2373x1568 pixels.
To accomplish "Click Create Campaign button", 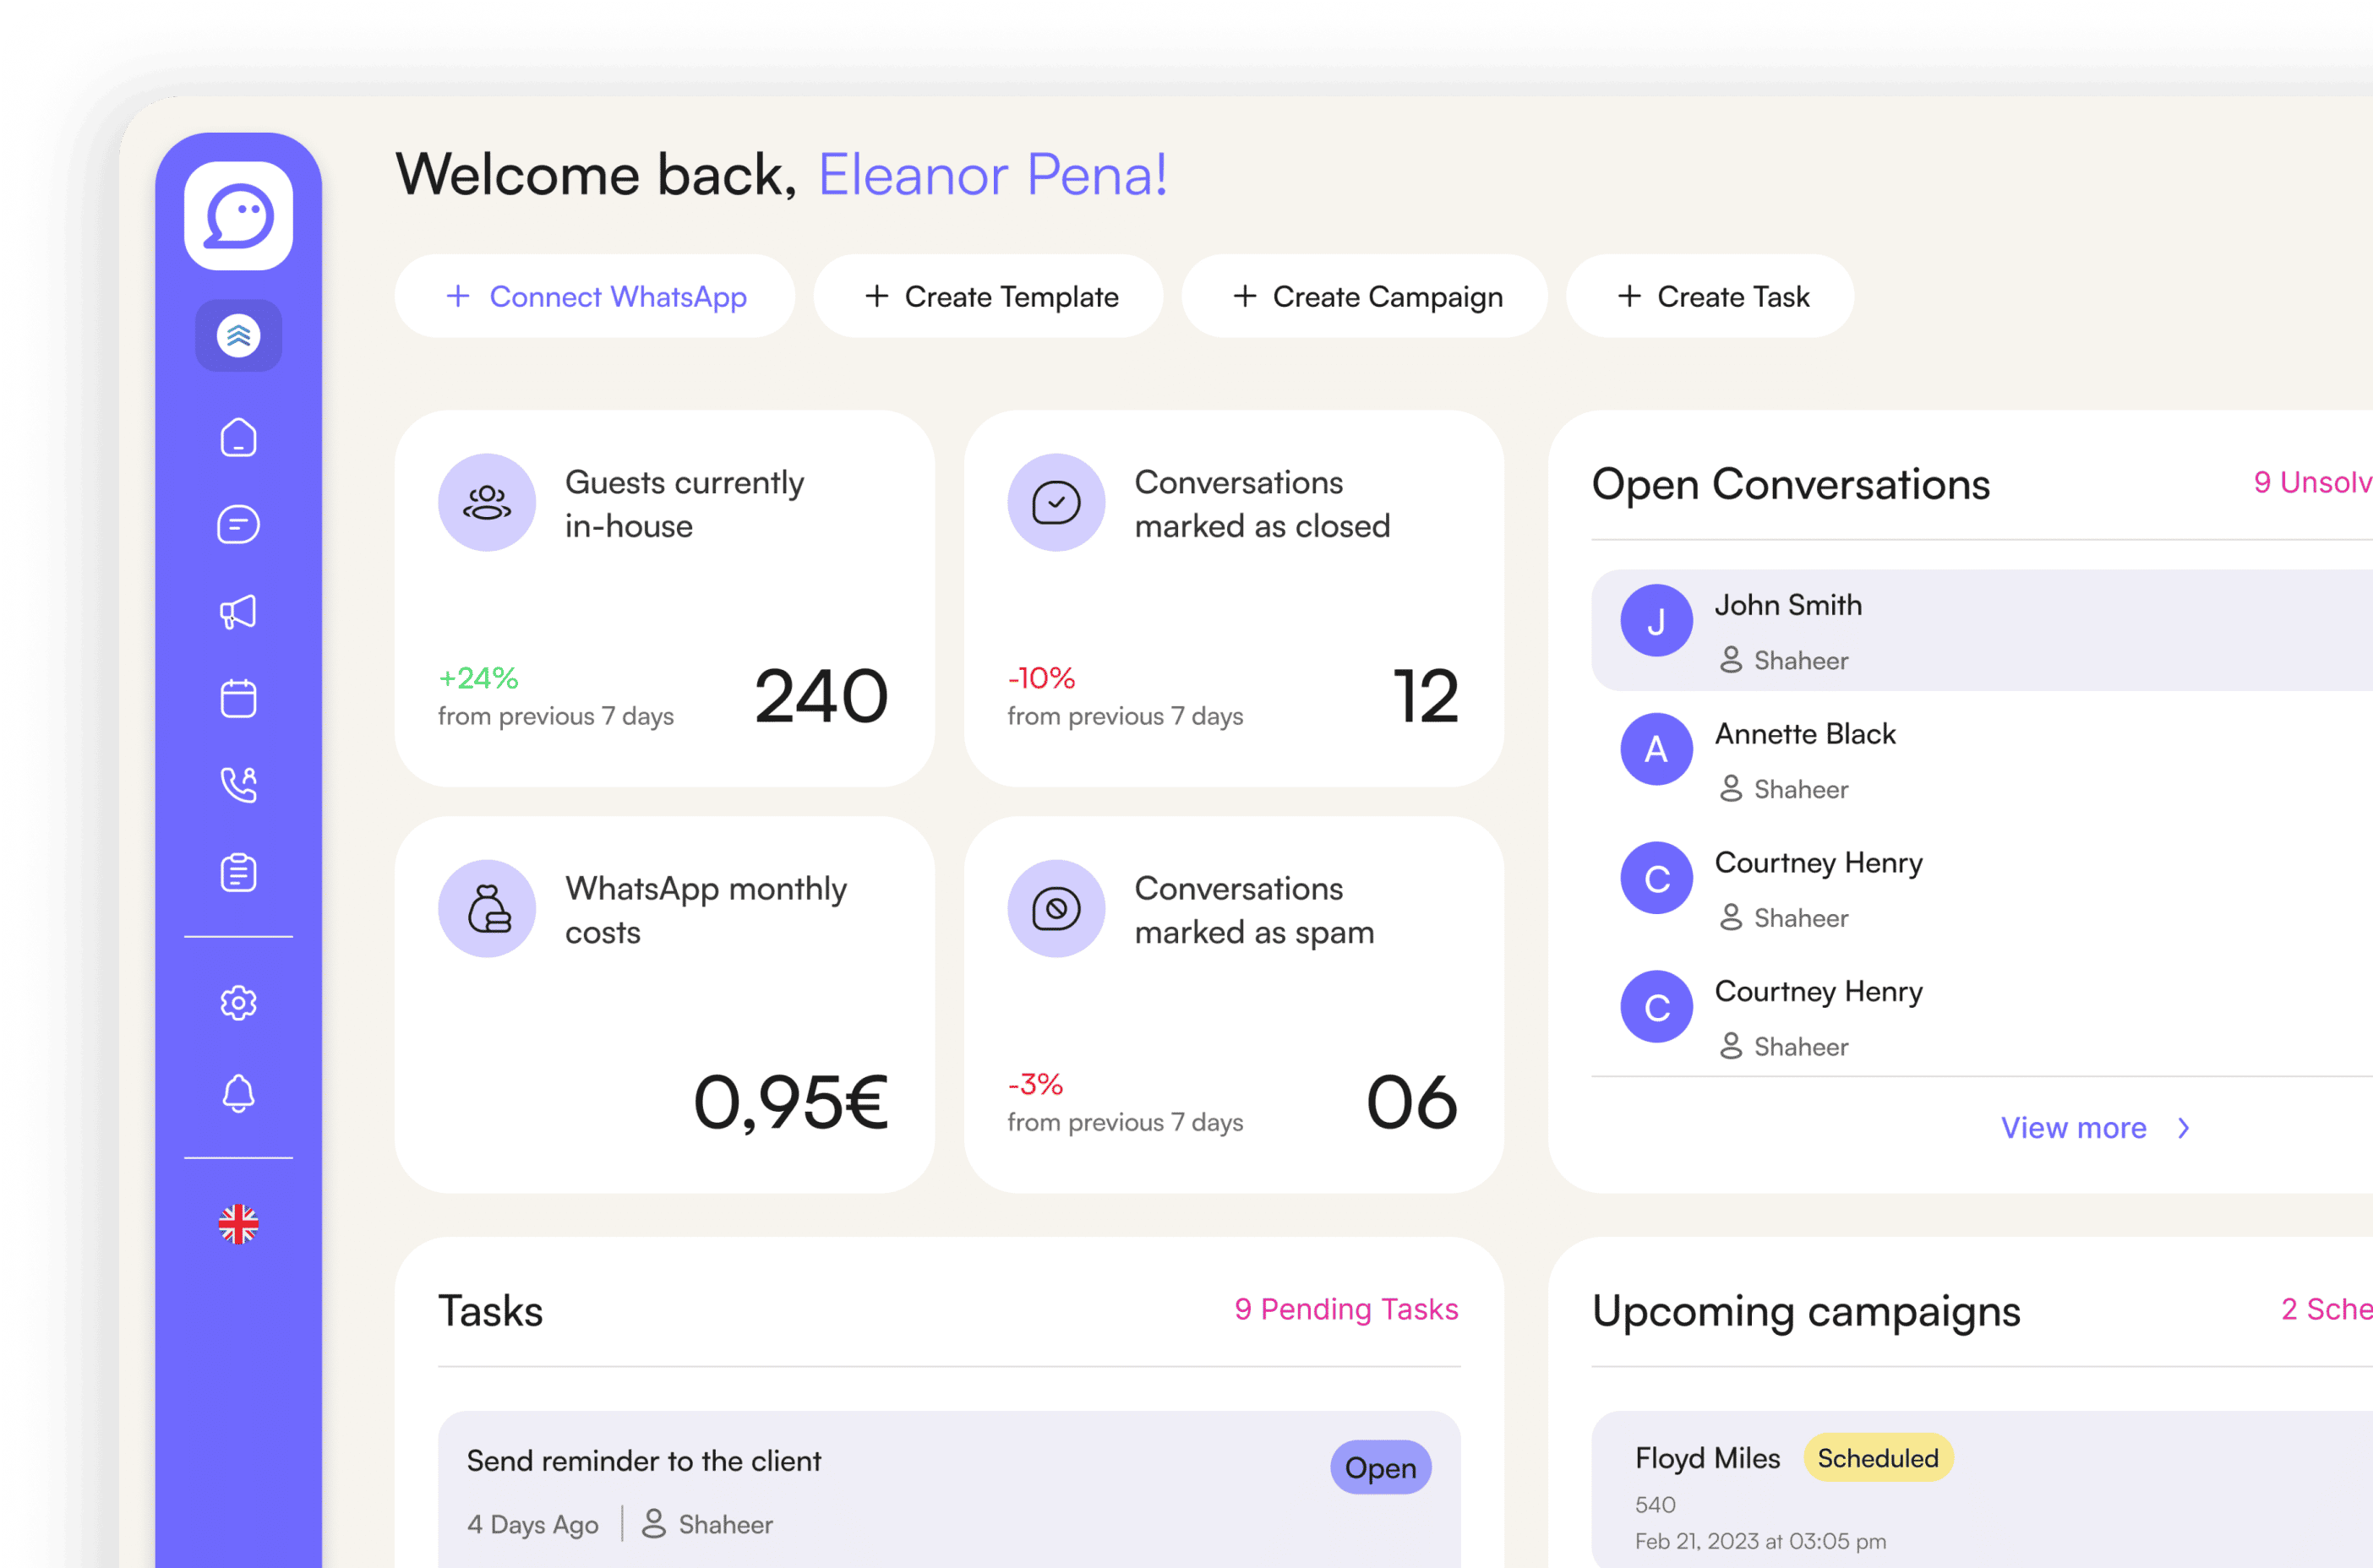I will [x=1365, y=296].
